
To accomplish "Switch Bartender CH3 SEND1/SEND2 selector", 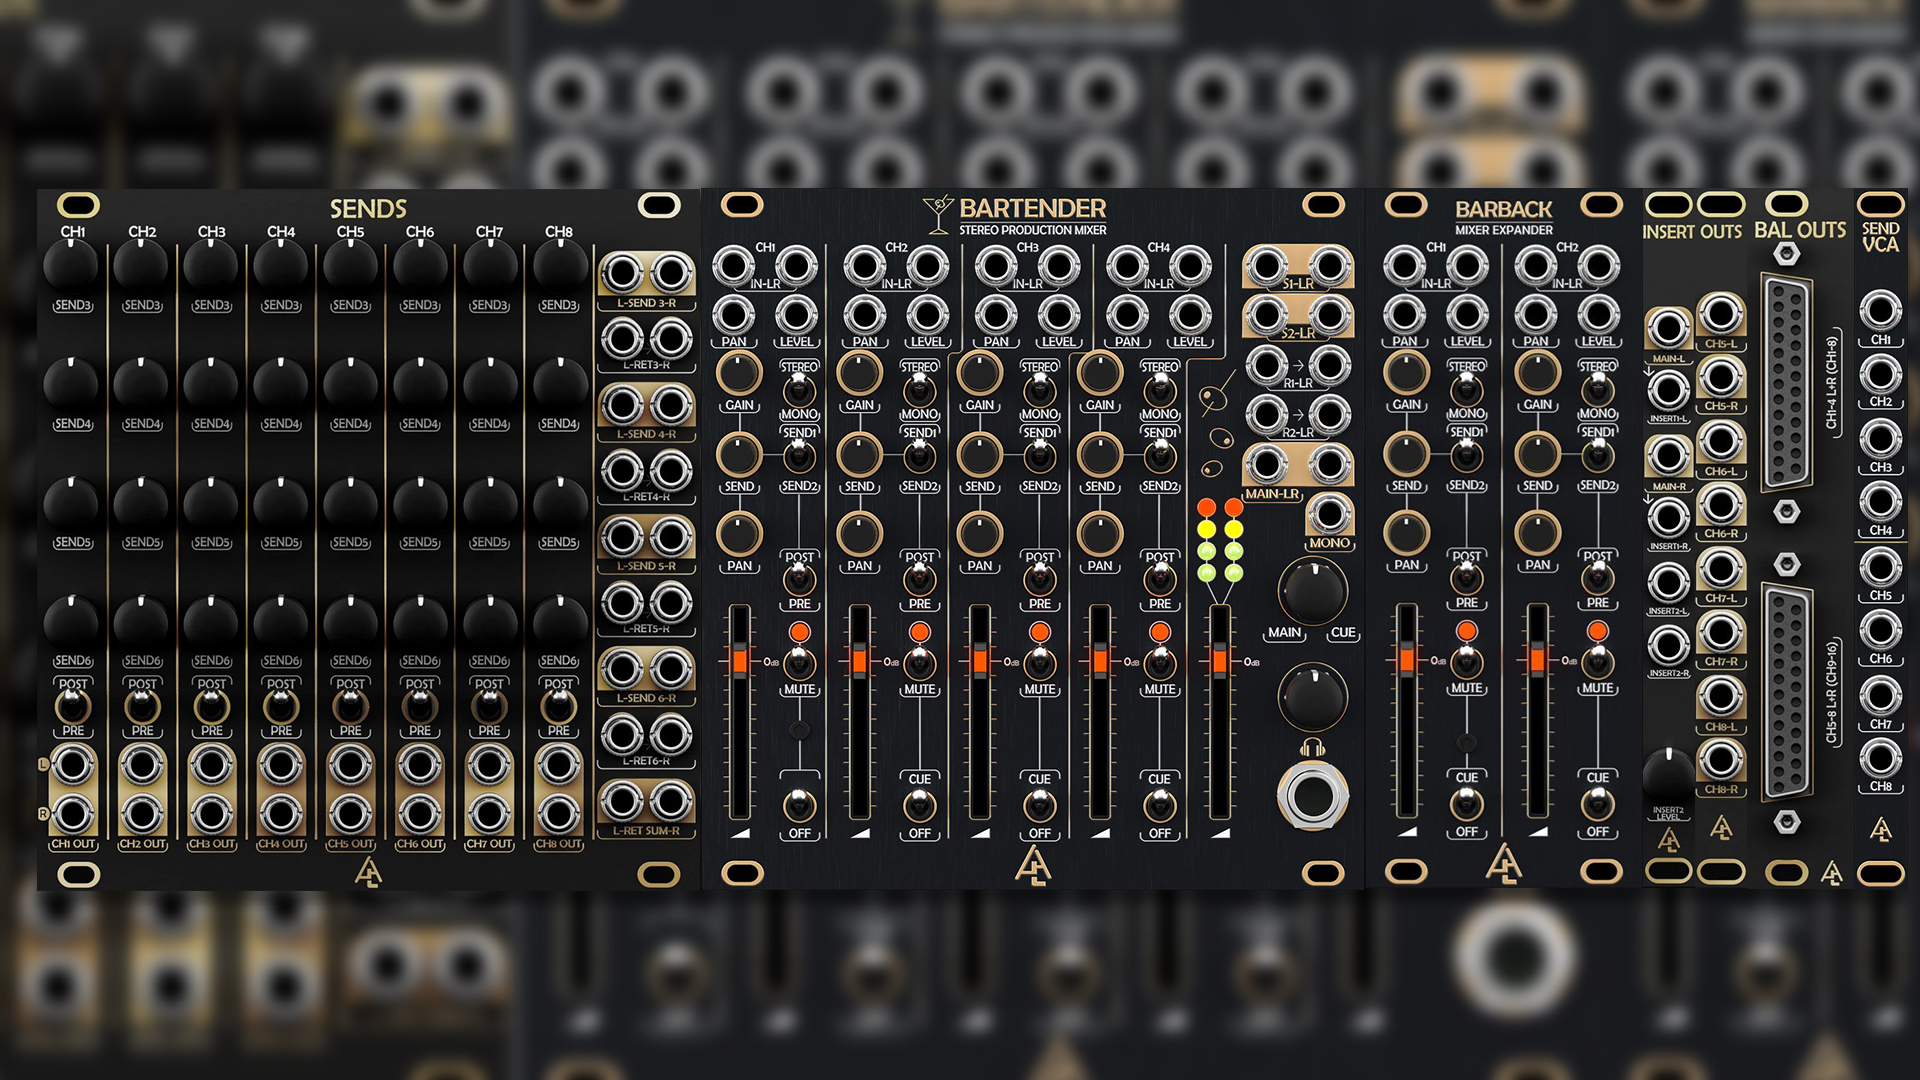I will [x=1040, y=458].
